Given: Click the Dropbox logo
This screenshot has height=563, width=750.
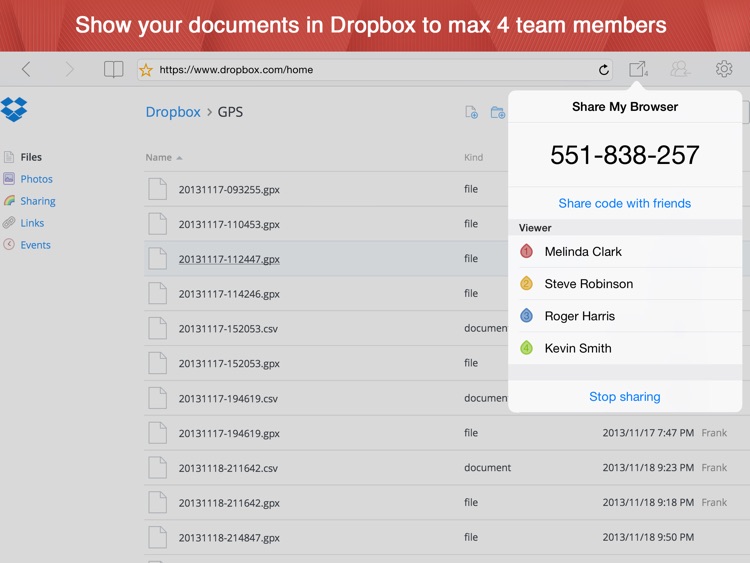Looking at the screenshot, I should tap(14, 110).
